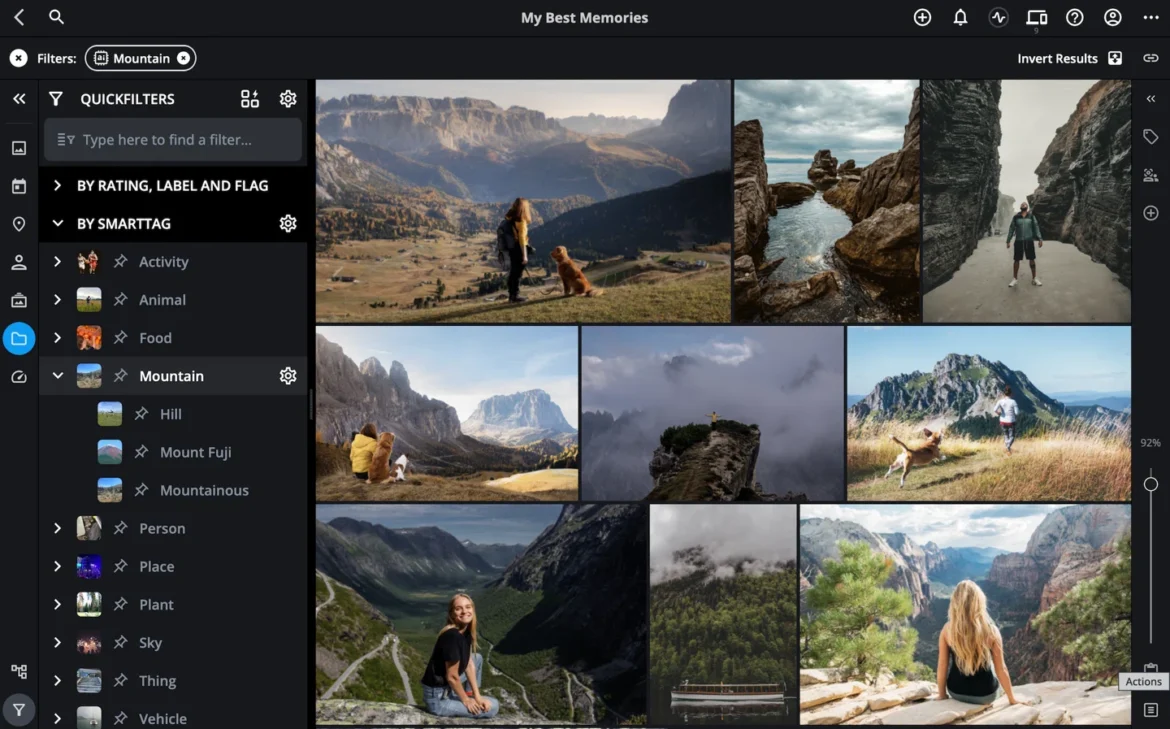
Task: Click the activity status icon in top bar
Action: point(998,17)
